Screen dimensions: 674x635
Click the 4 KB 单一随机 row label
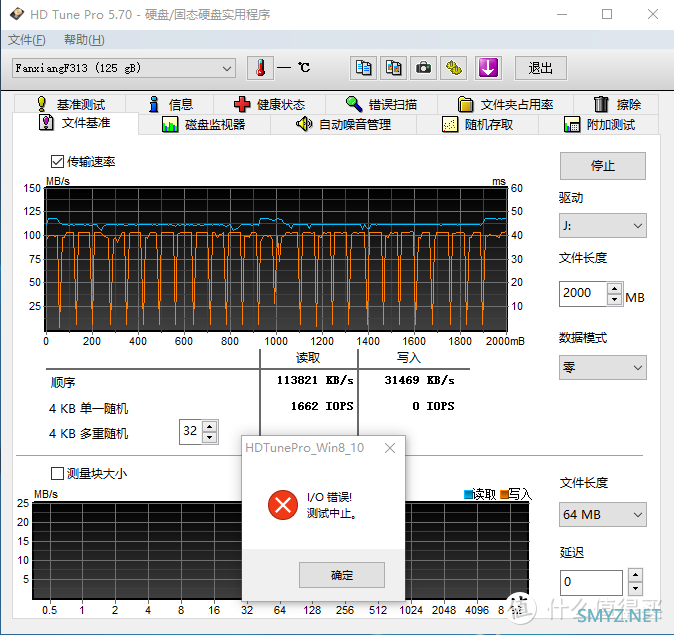click(x=88, y=408)
